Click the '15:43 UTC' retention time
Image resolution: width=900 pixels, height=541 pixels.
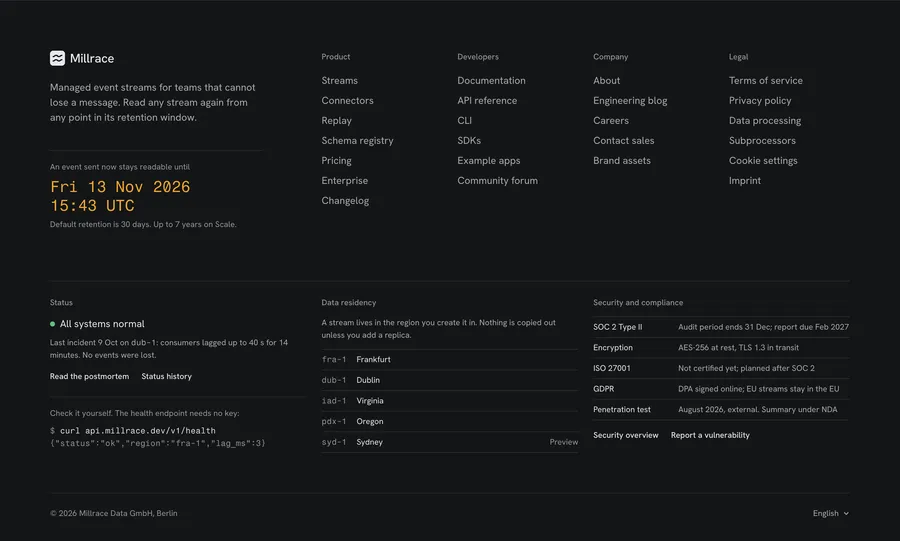tap(92, 206)
